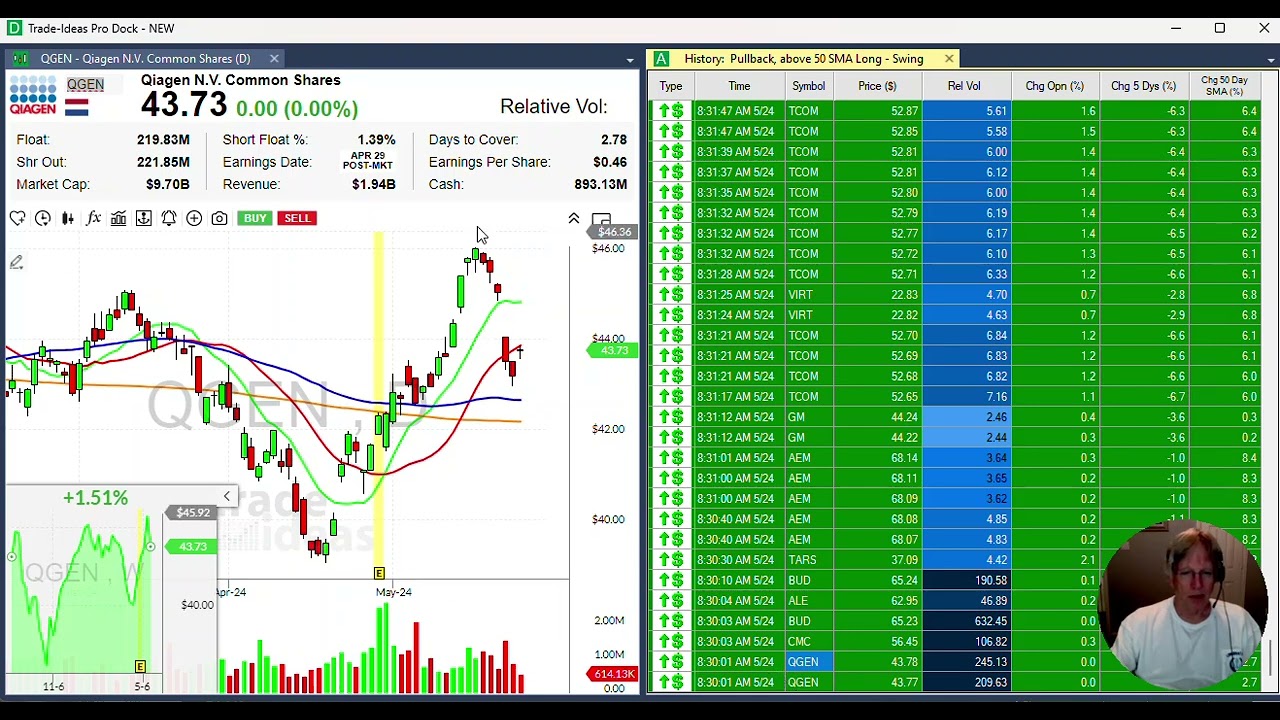Click the circled plus icon in chart toolbar
Viewport: 1280px width, 720px height.
(194, 218)
